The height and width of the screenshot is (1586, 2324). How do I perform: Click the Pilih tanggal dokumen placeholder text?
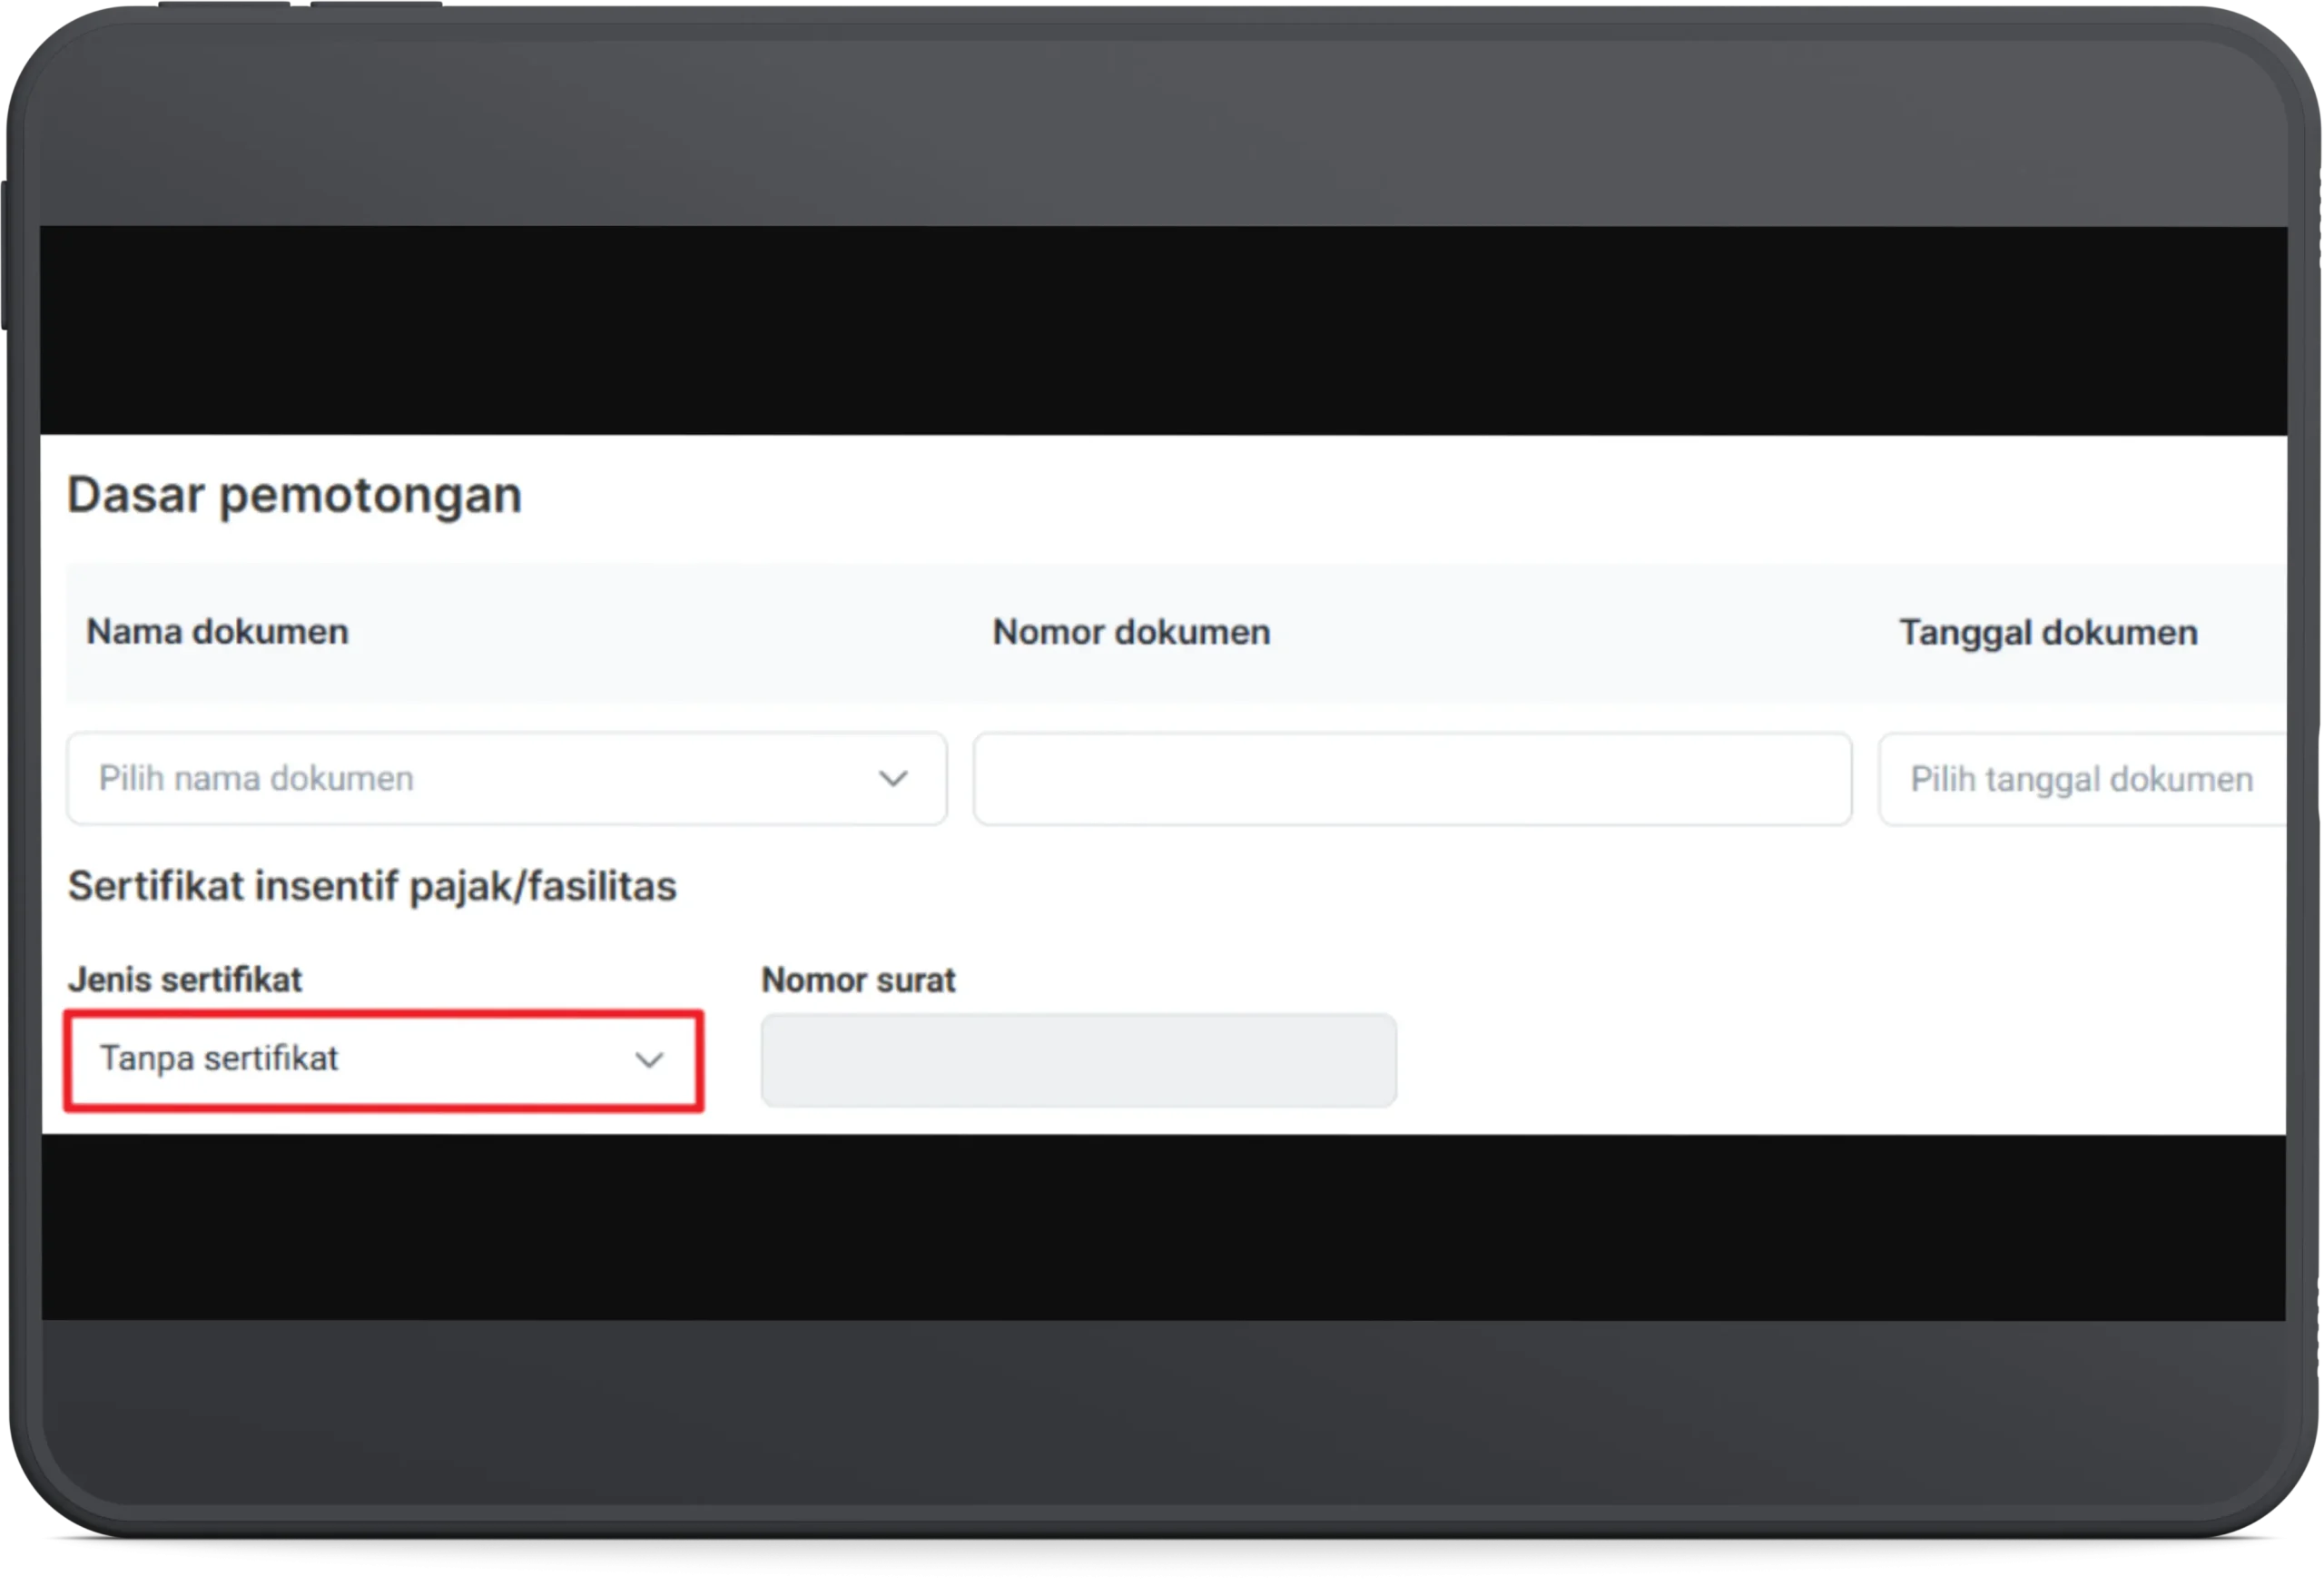coord(2081,779)
